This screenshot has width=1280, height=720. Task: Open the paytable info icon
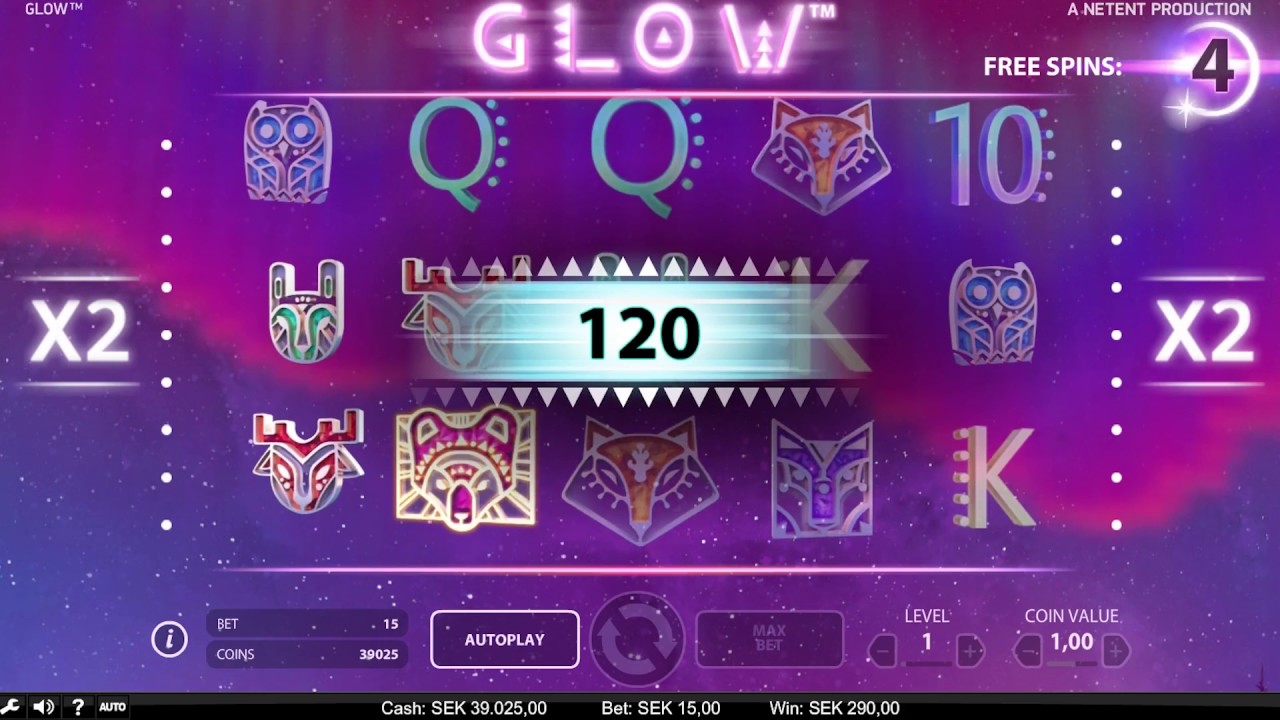pos(170,638)
